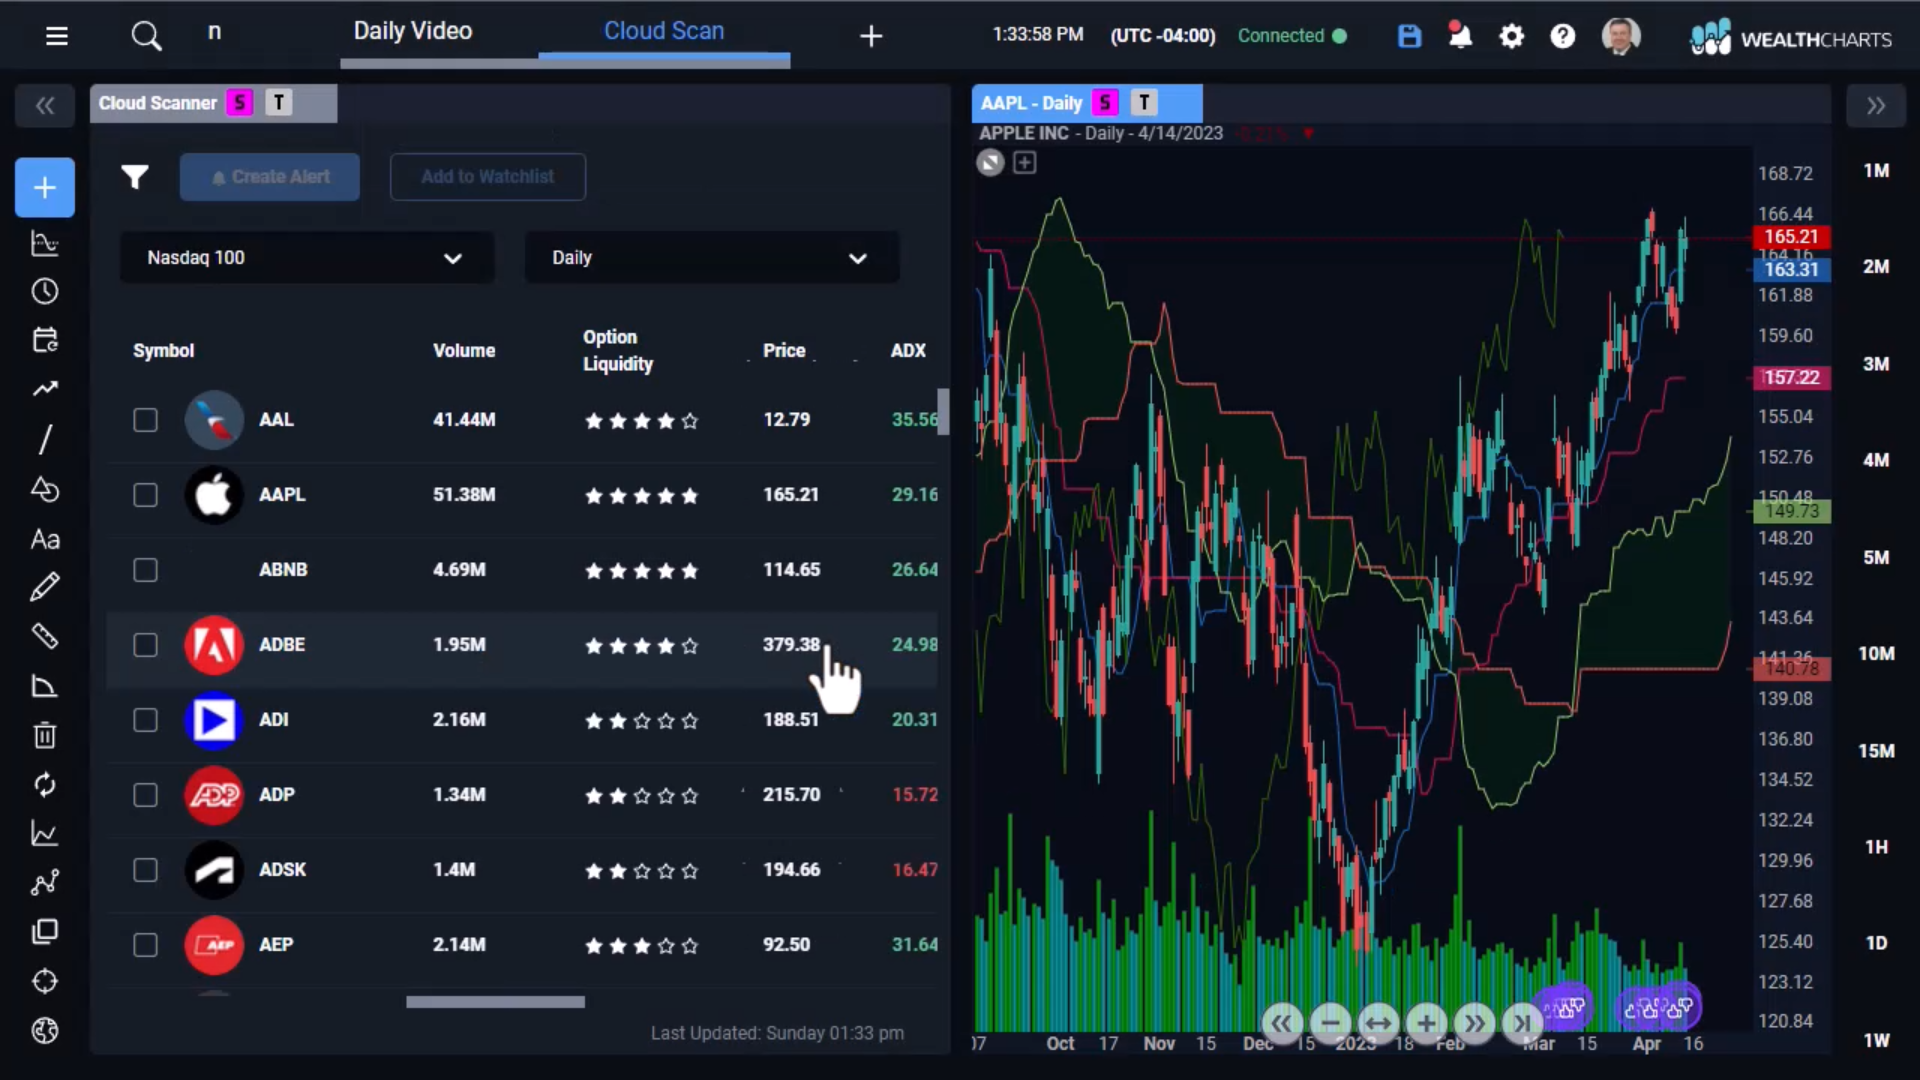
Task: Open the settings gear icon
Action: point(1512,36)
